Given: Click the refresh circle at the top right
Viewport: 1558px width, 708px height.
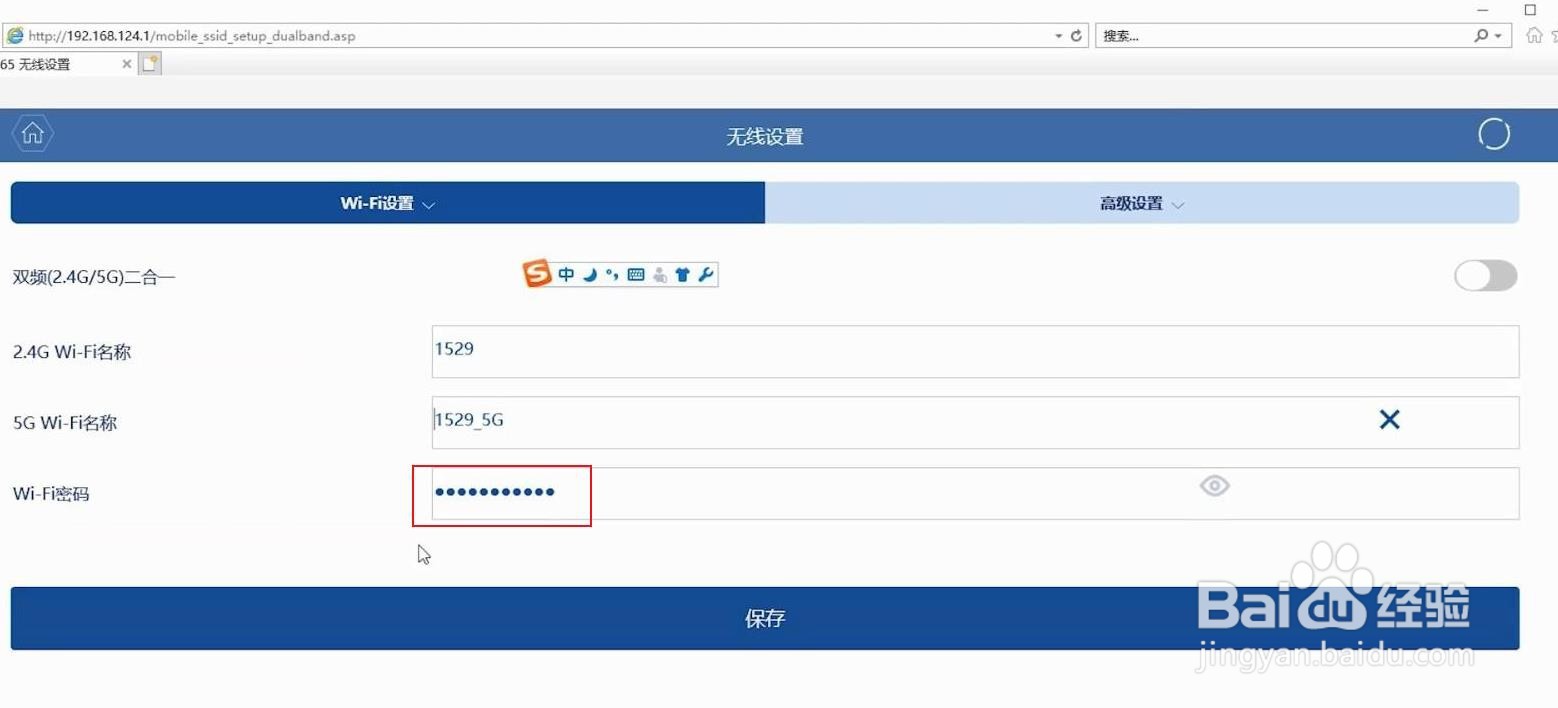Looking at the screenshot, I should 1493,133.
